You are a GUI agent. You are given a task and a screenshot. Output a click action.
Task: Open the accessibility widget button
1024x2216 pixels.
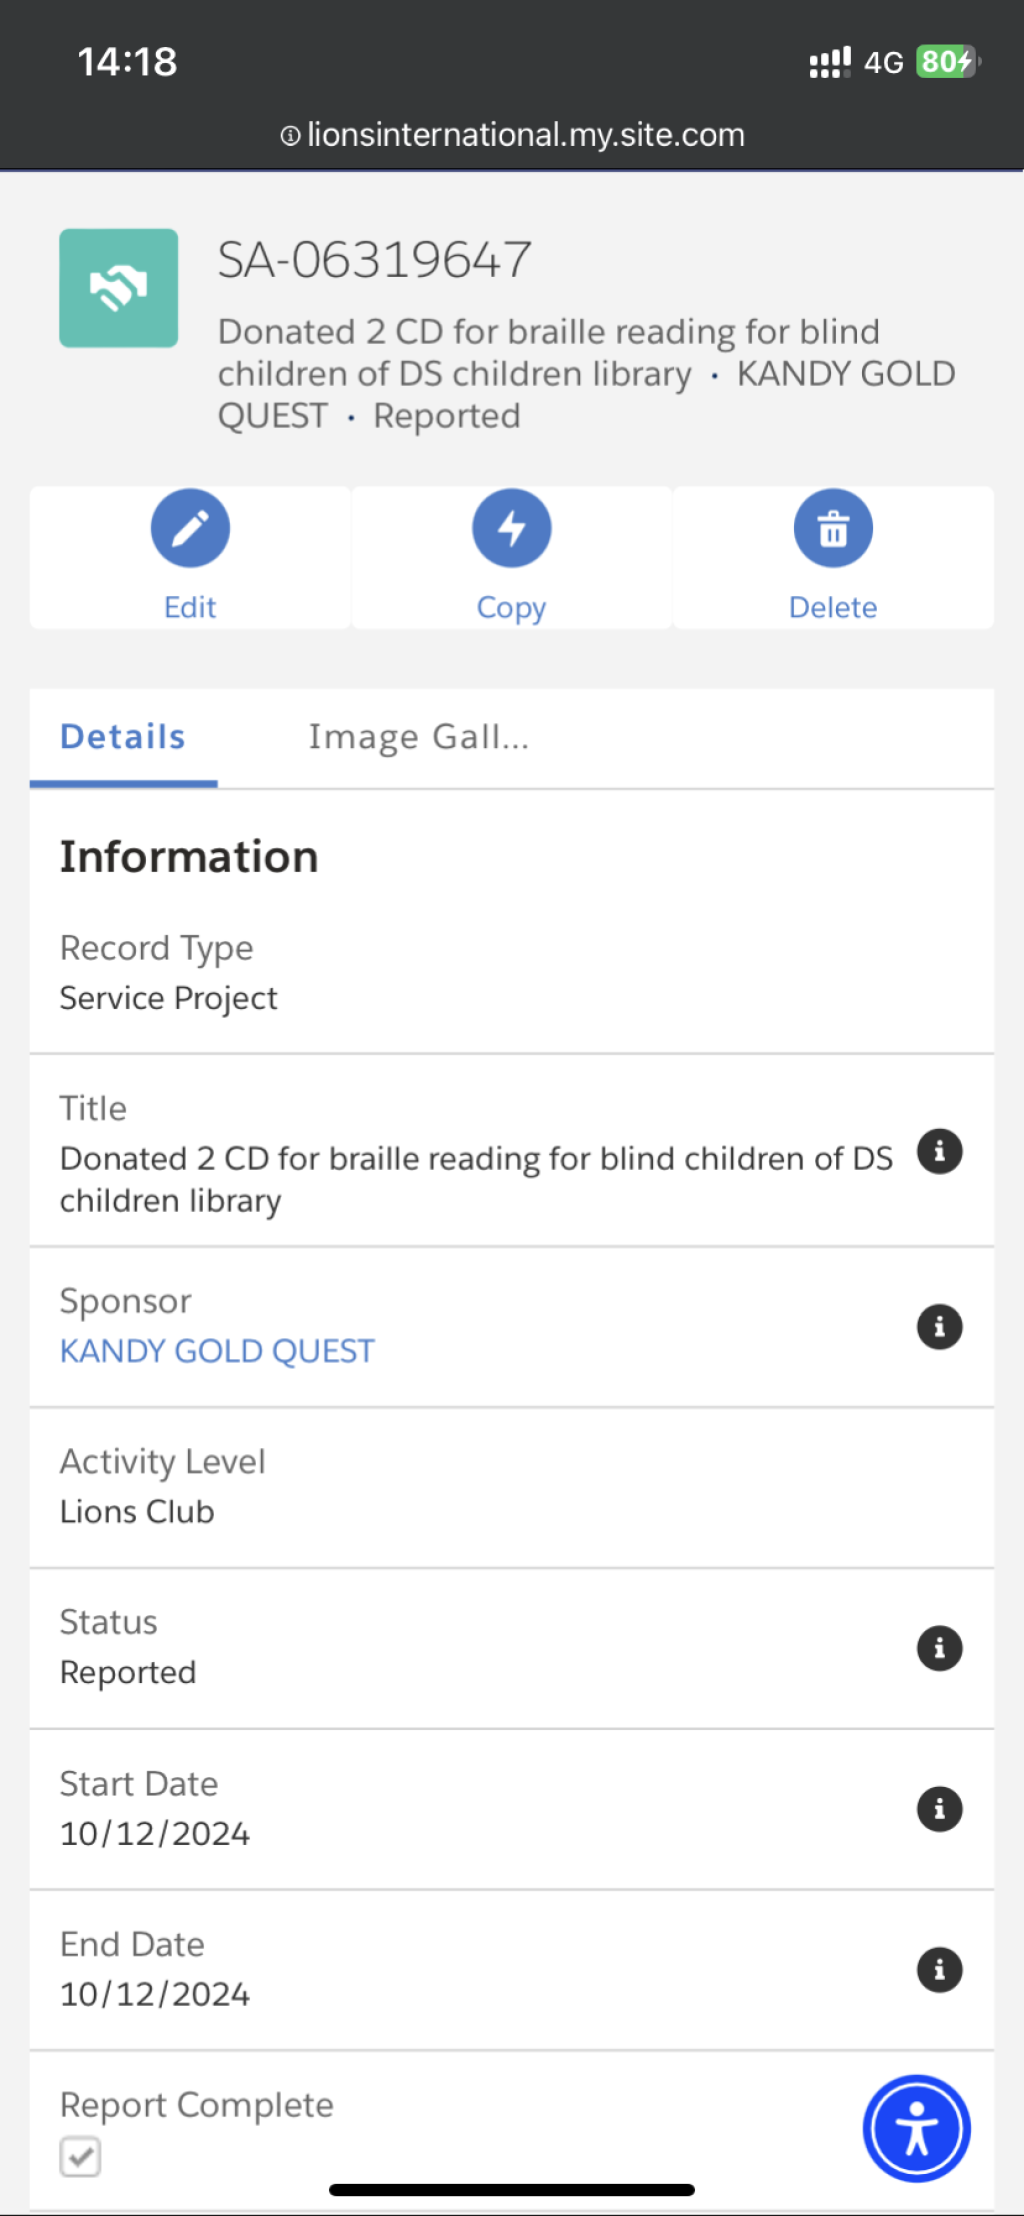[916, 2128]
